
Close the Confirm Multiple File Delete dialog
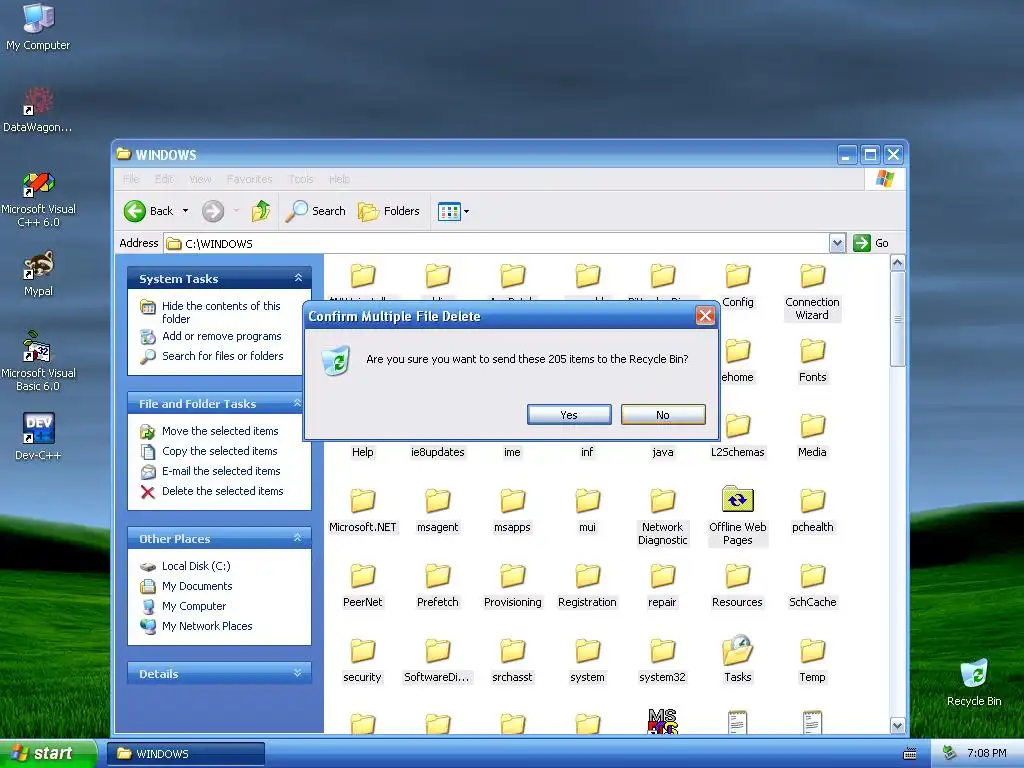(705, 316)
